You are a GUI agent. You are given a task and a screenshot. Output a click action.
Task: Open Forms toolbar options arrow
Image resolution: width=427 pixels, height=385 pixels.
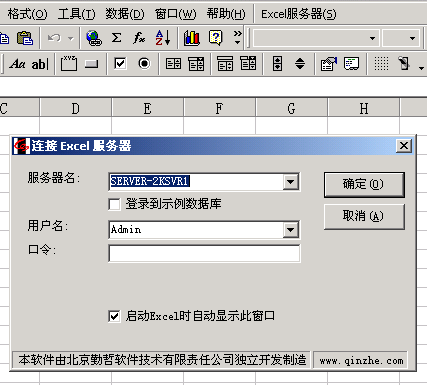click(x=422, y=68)
